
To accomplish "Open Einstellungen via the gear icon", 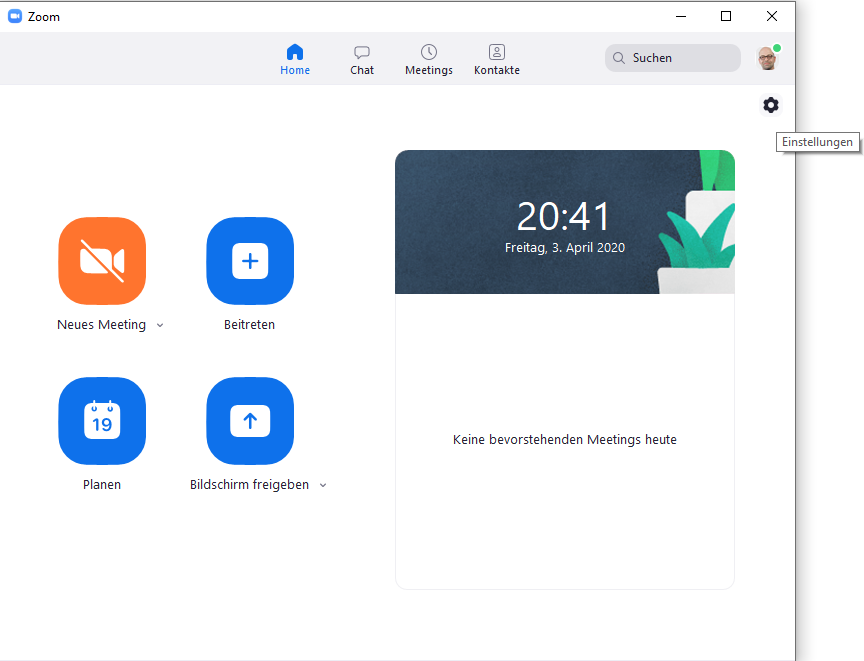I will point(770,105).
